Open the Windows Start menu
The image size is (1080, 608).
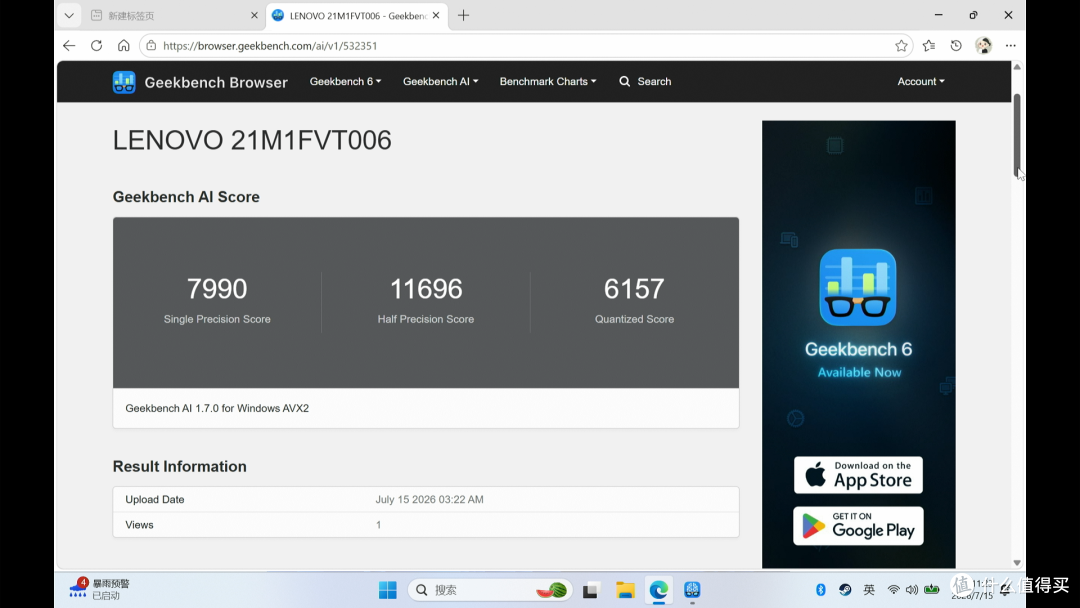click(x=388, y=590)
